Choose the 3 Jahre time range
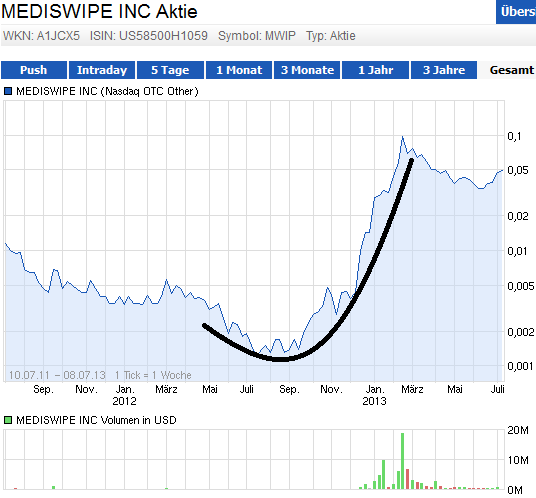 (x=444, y=70)
